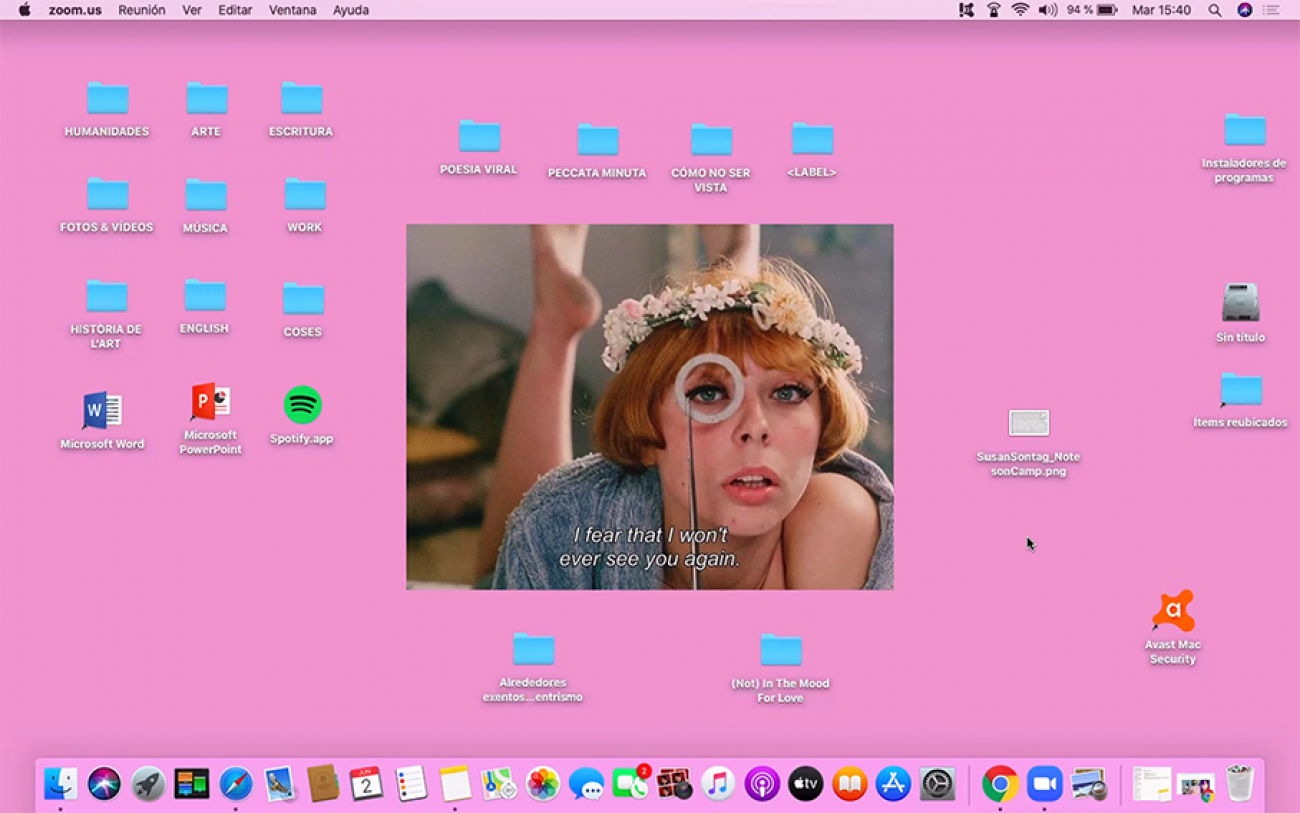The height and width of the screenshot is (813, 1300).
Task: Launch Google Chrome from the Dock
Action: pyautogui.click(x=1000, y=784)
